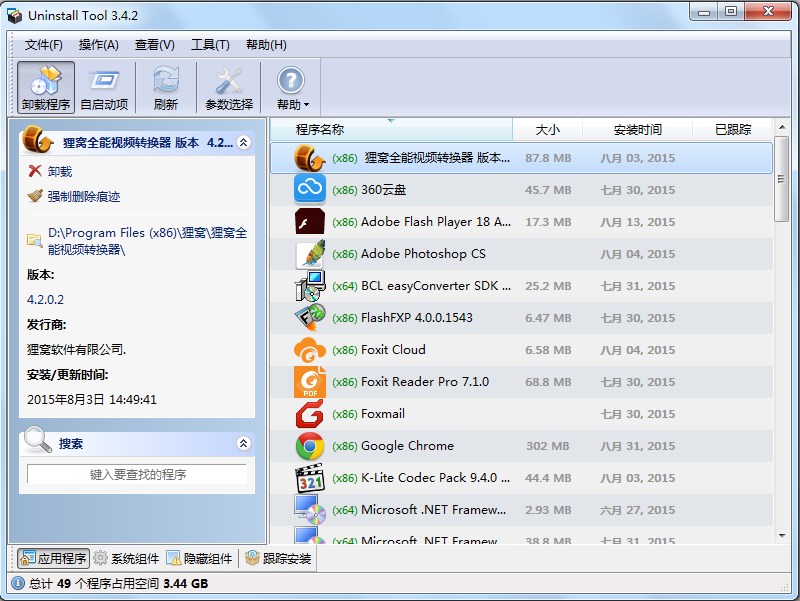
Task: Switch to the 隐藏组件 tab
Action: point(199,559)
